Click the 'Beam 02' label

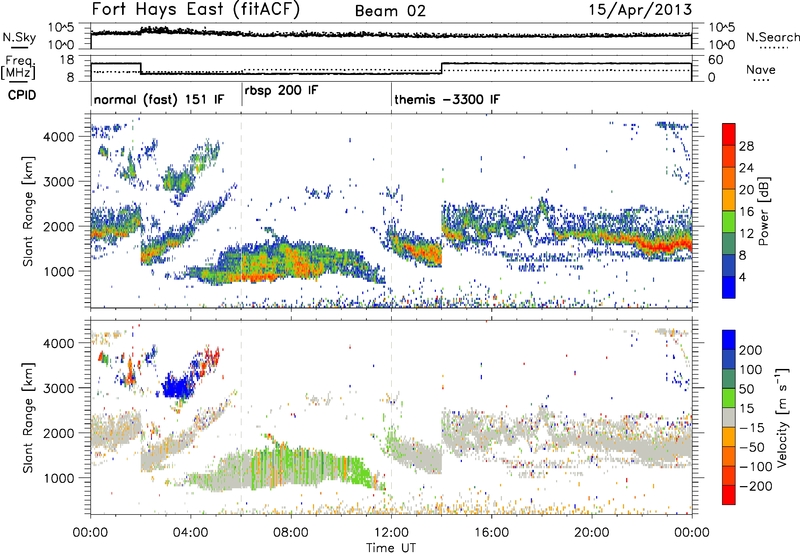click(x=390, y=11)
